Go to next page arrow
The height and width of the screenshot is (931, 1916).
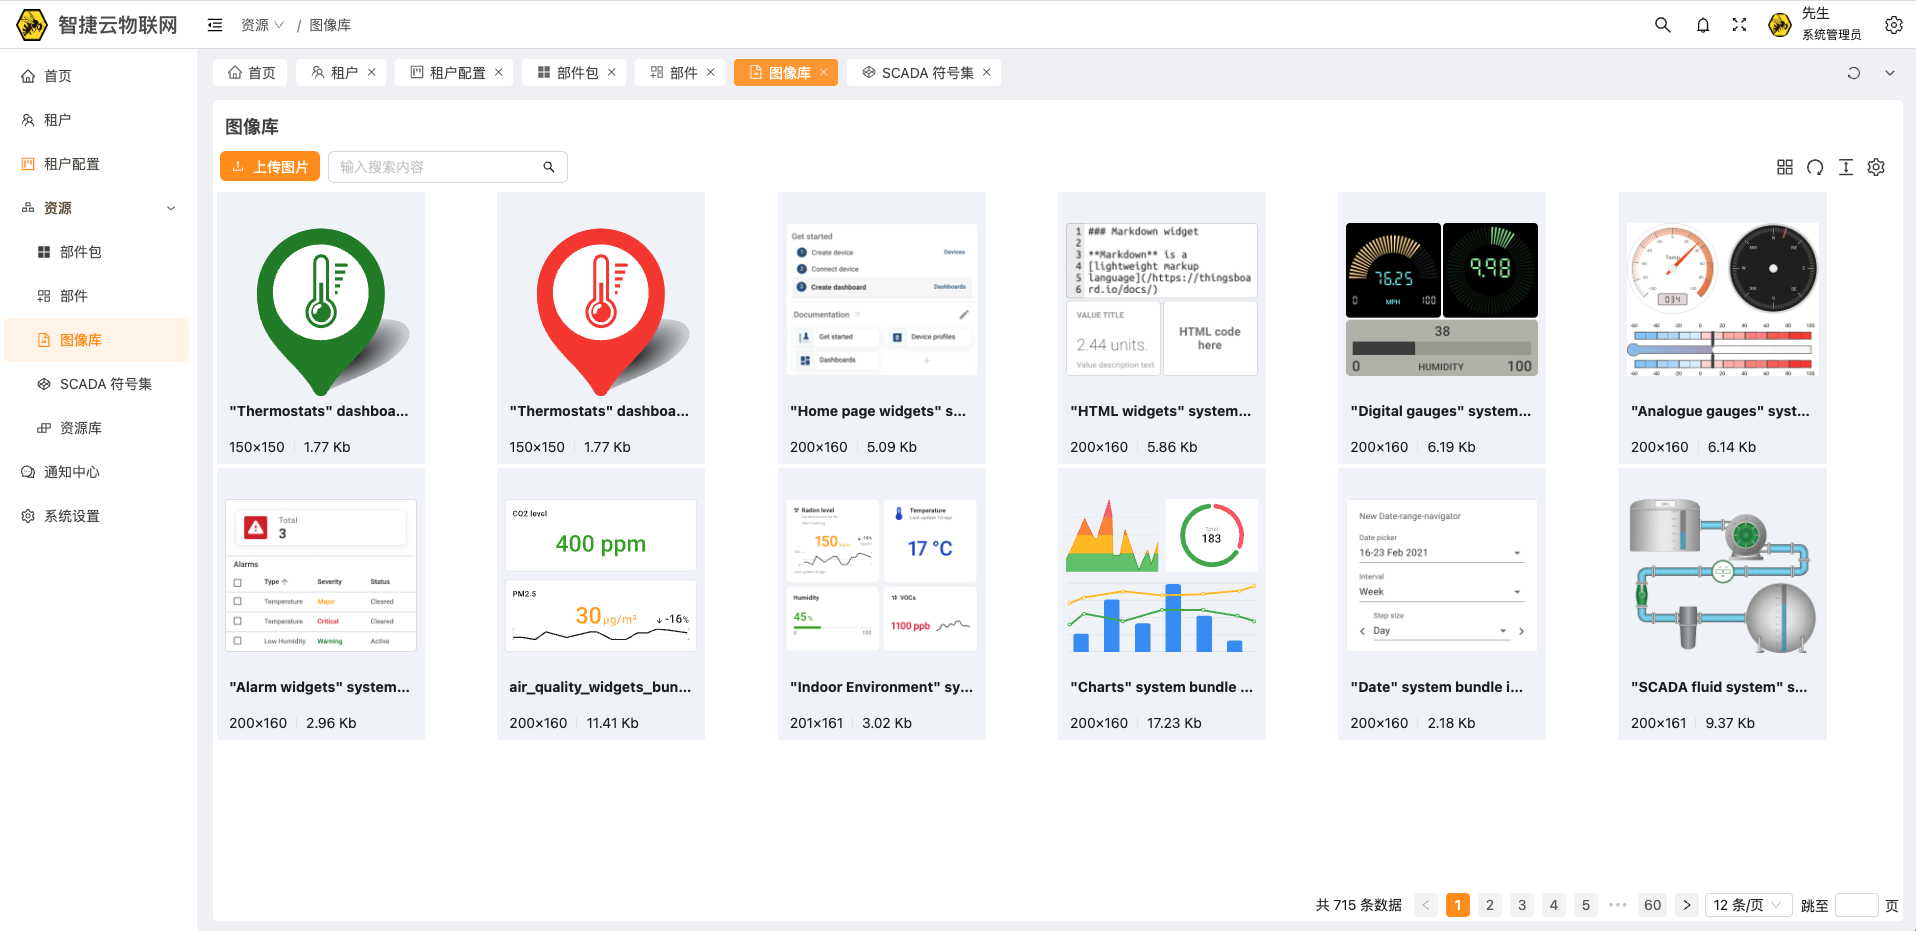[1687, 905]
